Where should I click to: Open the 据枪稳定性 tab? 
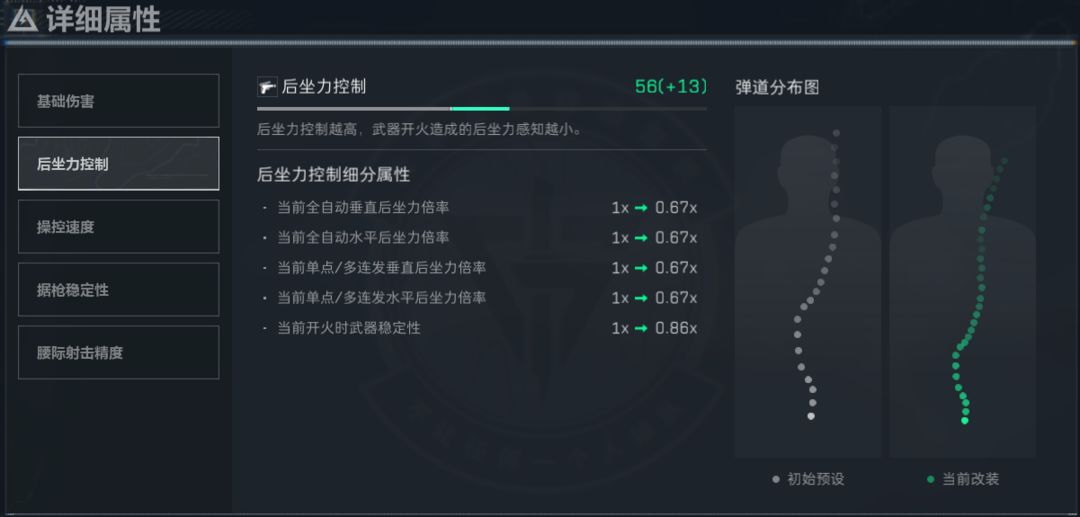point(118,290)
